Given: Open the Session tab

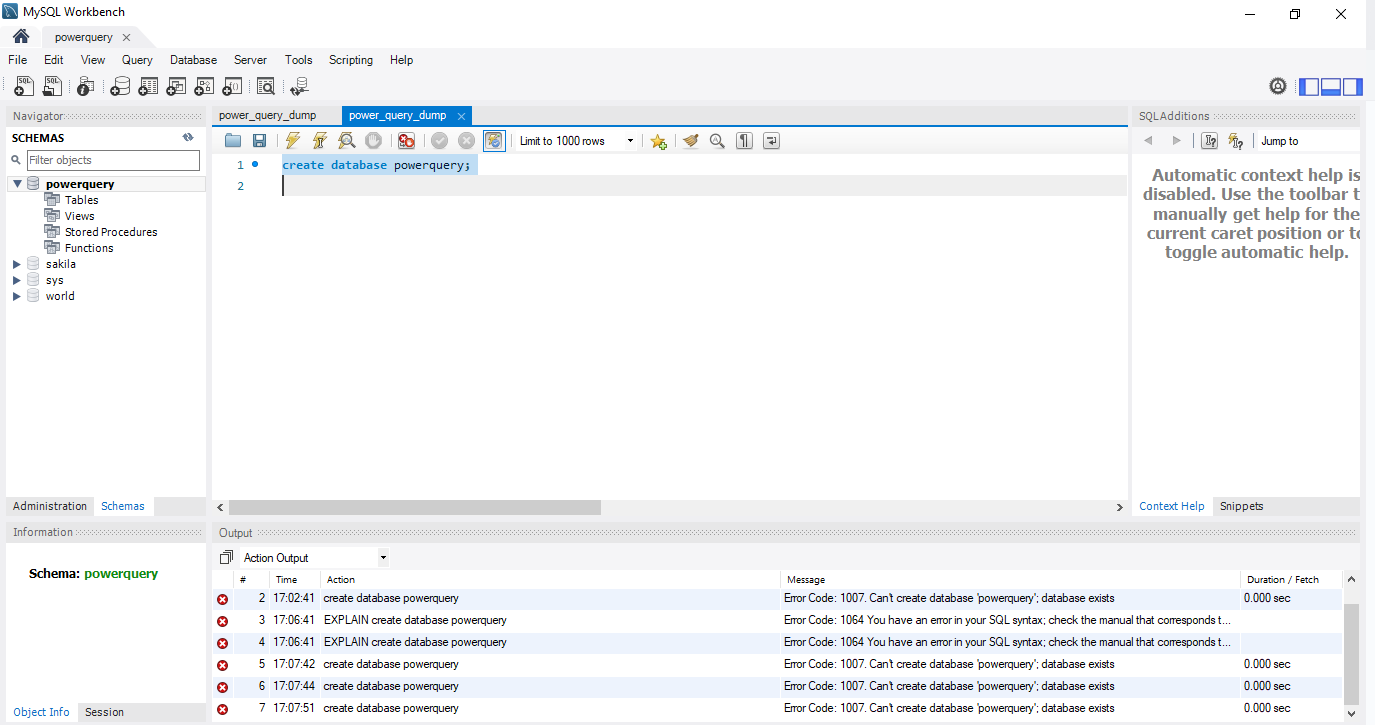Looking at the screenshot, I should coord(104,712).
